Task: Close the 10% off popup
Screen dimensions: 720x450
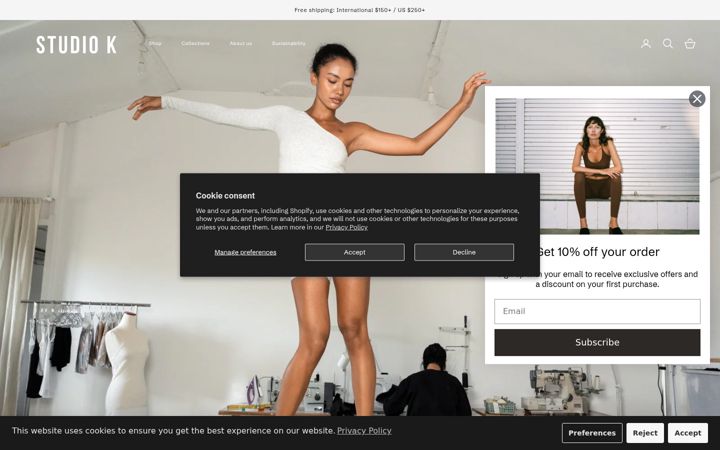Action: [697, 99]
